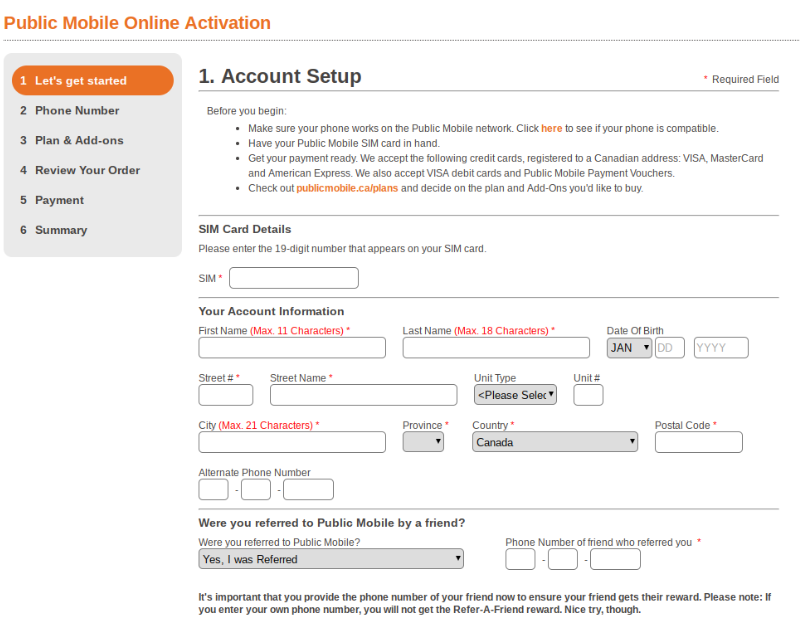Expand the Unit Type dropdown
The image size is (803, 636).
(515, 395)
